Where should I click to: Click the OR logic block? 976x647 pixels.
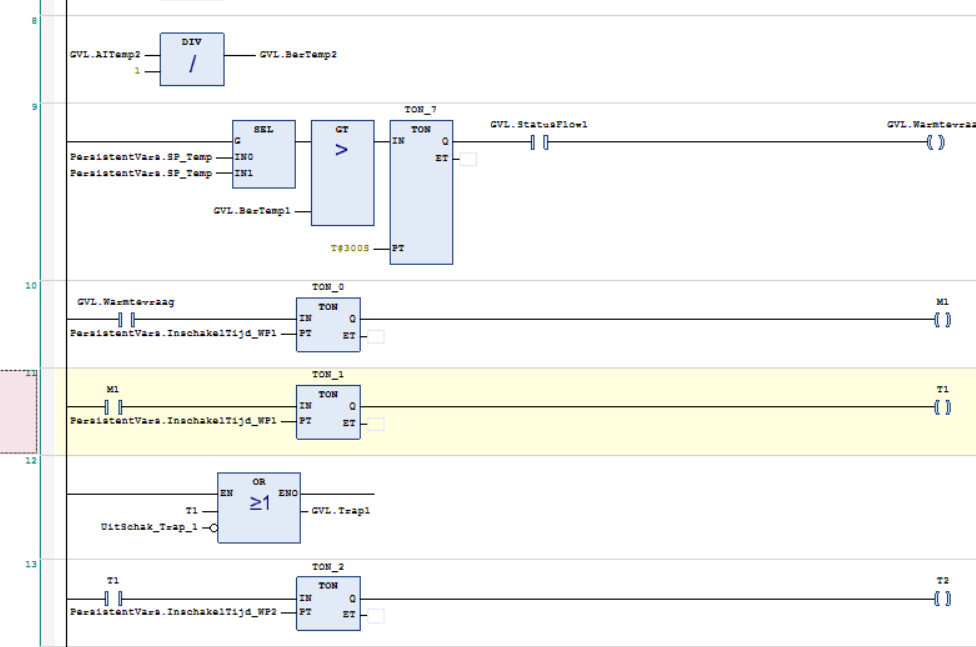click(259, 508)
